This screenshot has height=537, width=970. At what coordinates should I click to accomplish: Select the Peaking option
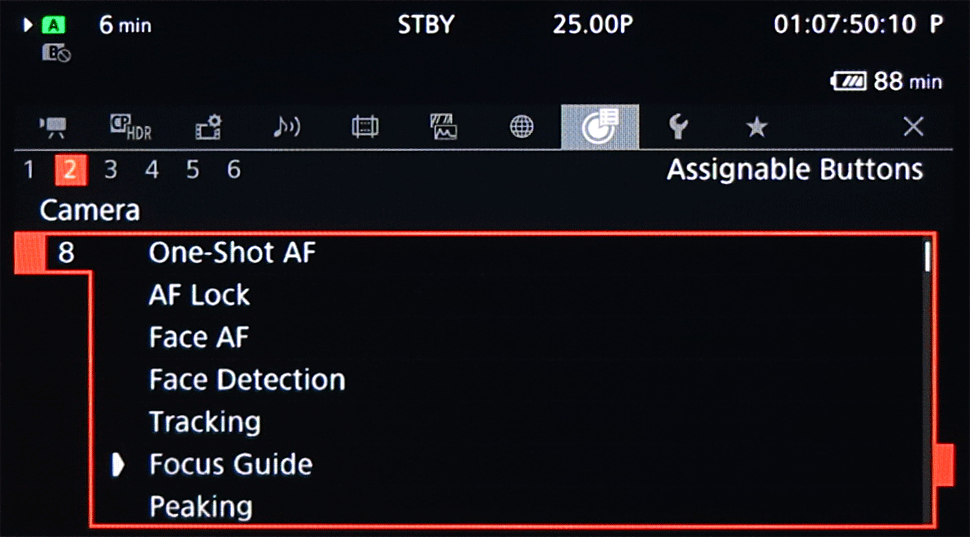click(201, 507)
